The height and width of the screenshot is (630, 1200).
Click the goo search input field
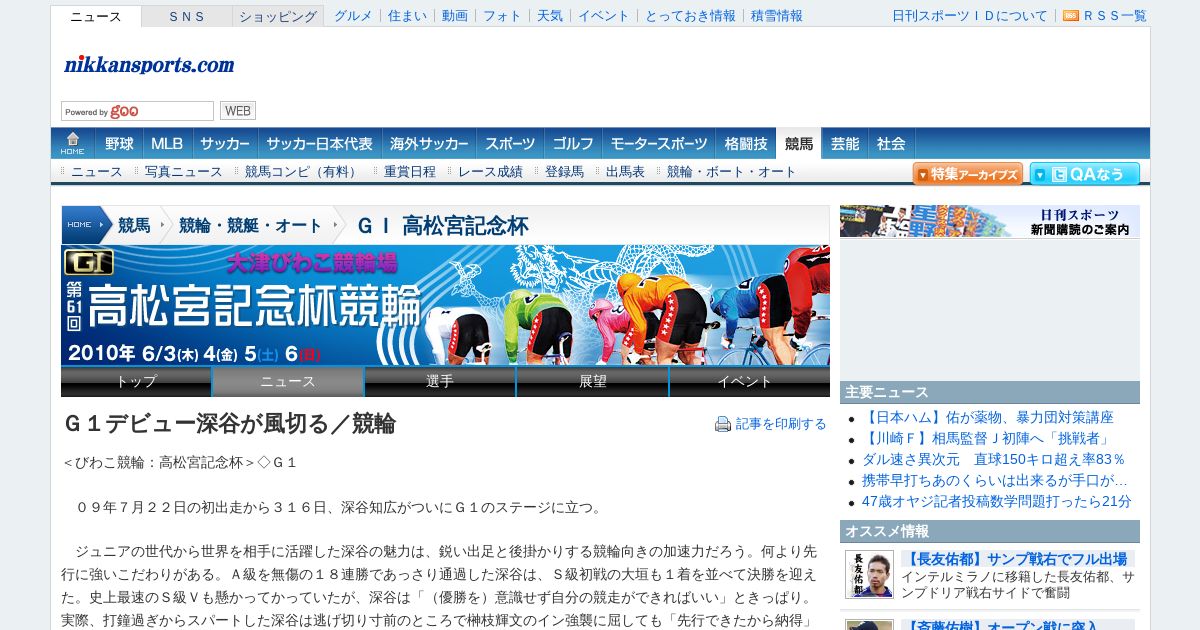pyautogui.click(x=137, y=111)
